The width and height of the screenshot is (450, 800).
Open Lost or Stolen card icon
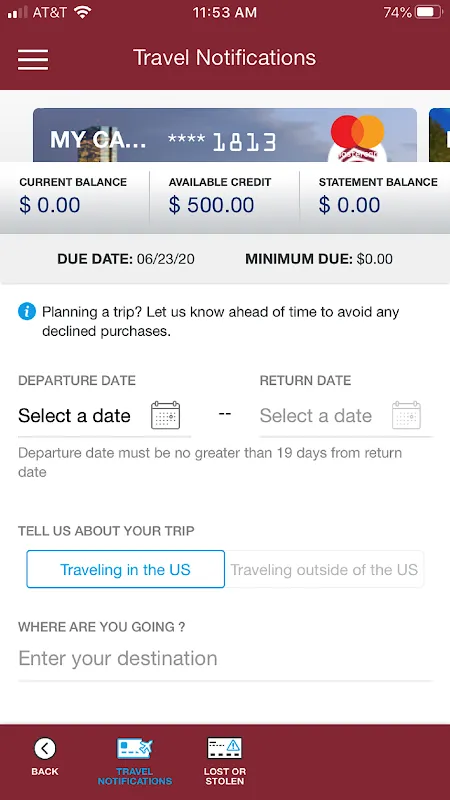tap(224, 748)
